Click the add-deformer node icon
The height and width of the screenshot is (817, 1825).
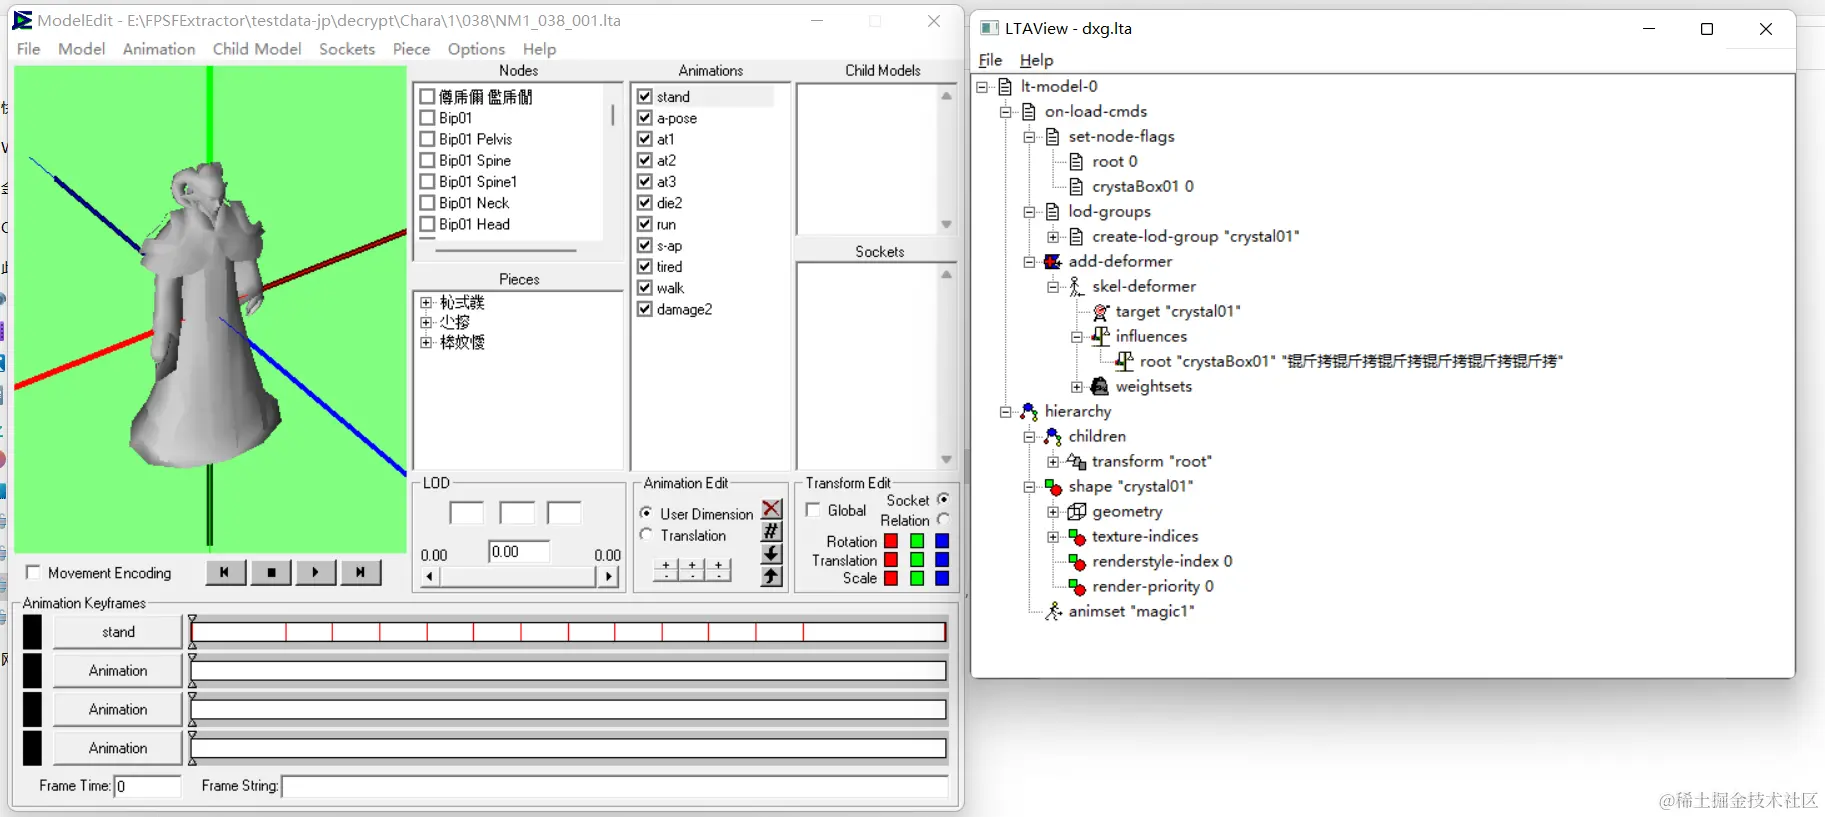[1052, 262]
